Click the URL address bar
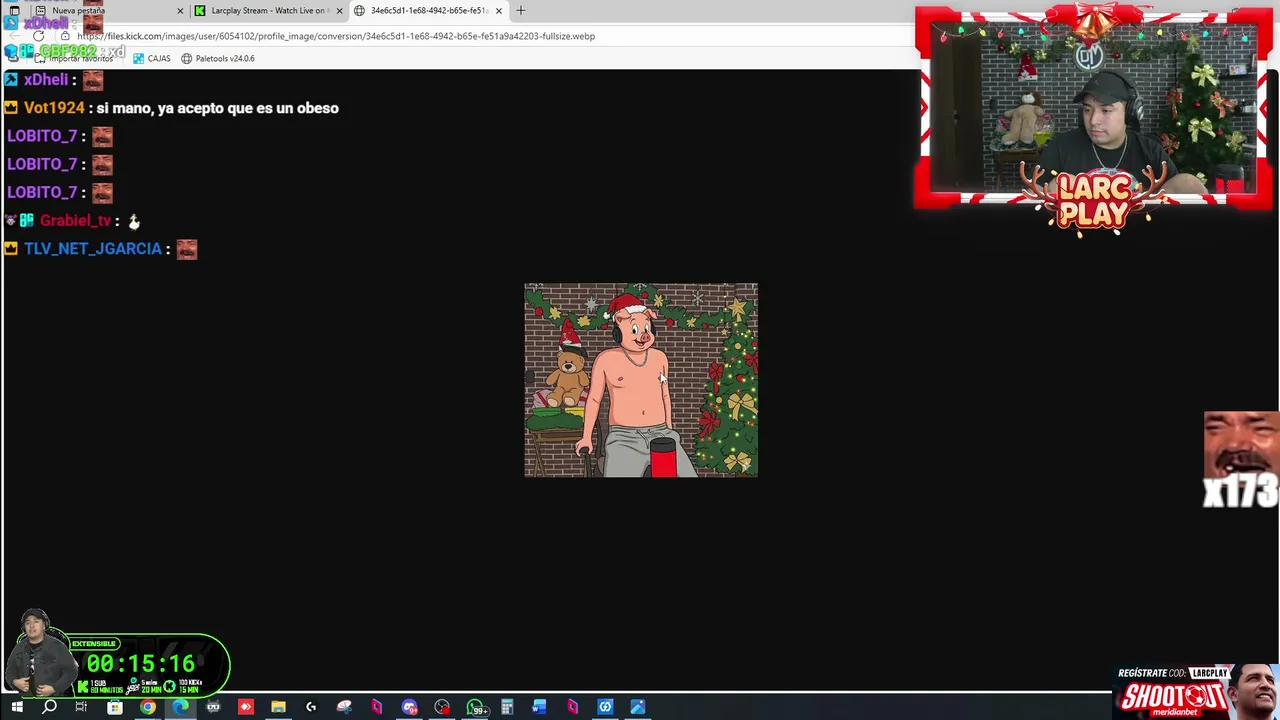The image size is (1280, 720). coord(336,36)
